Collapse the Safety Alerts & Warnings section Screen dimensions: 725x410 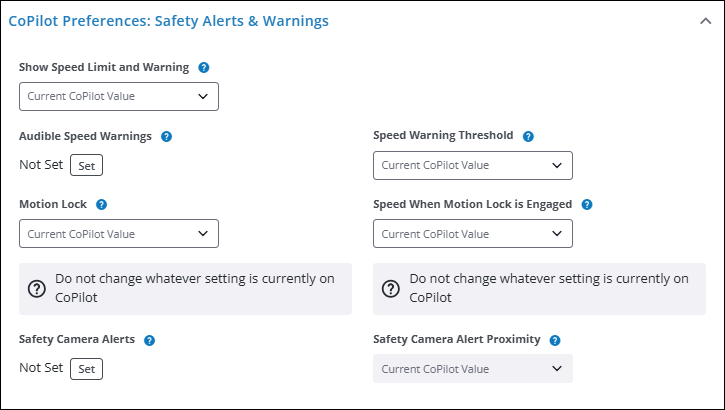tap(705, 20)
